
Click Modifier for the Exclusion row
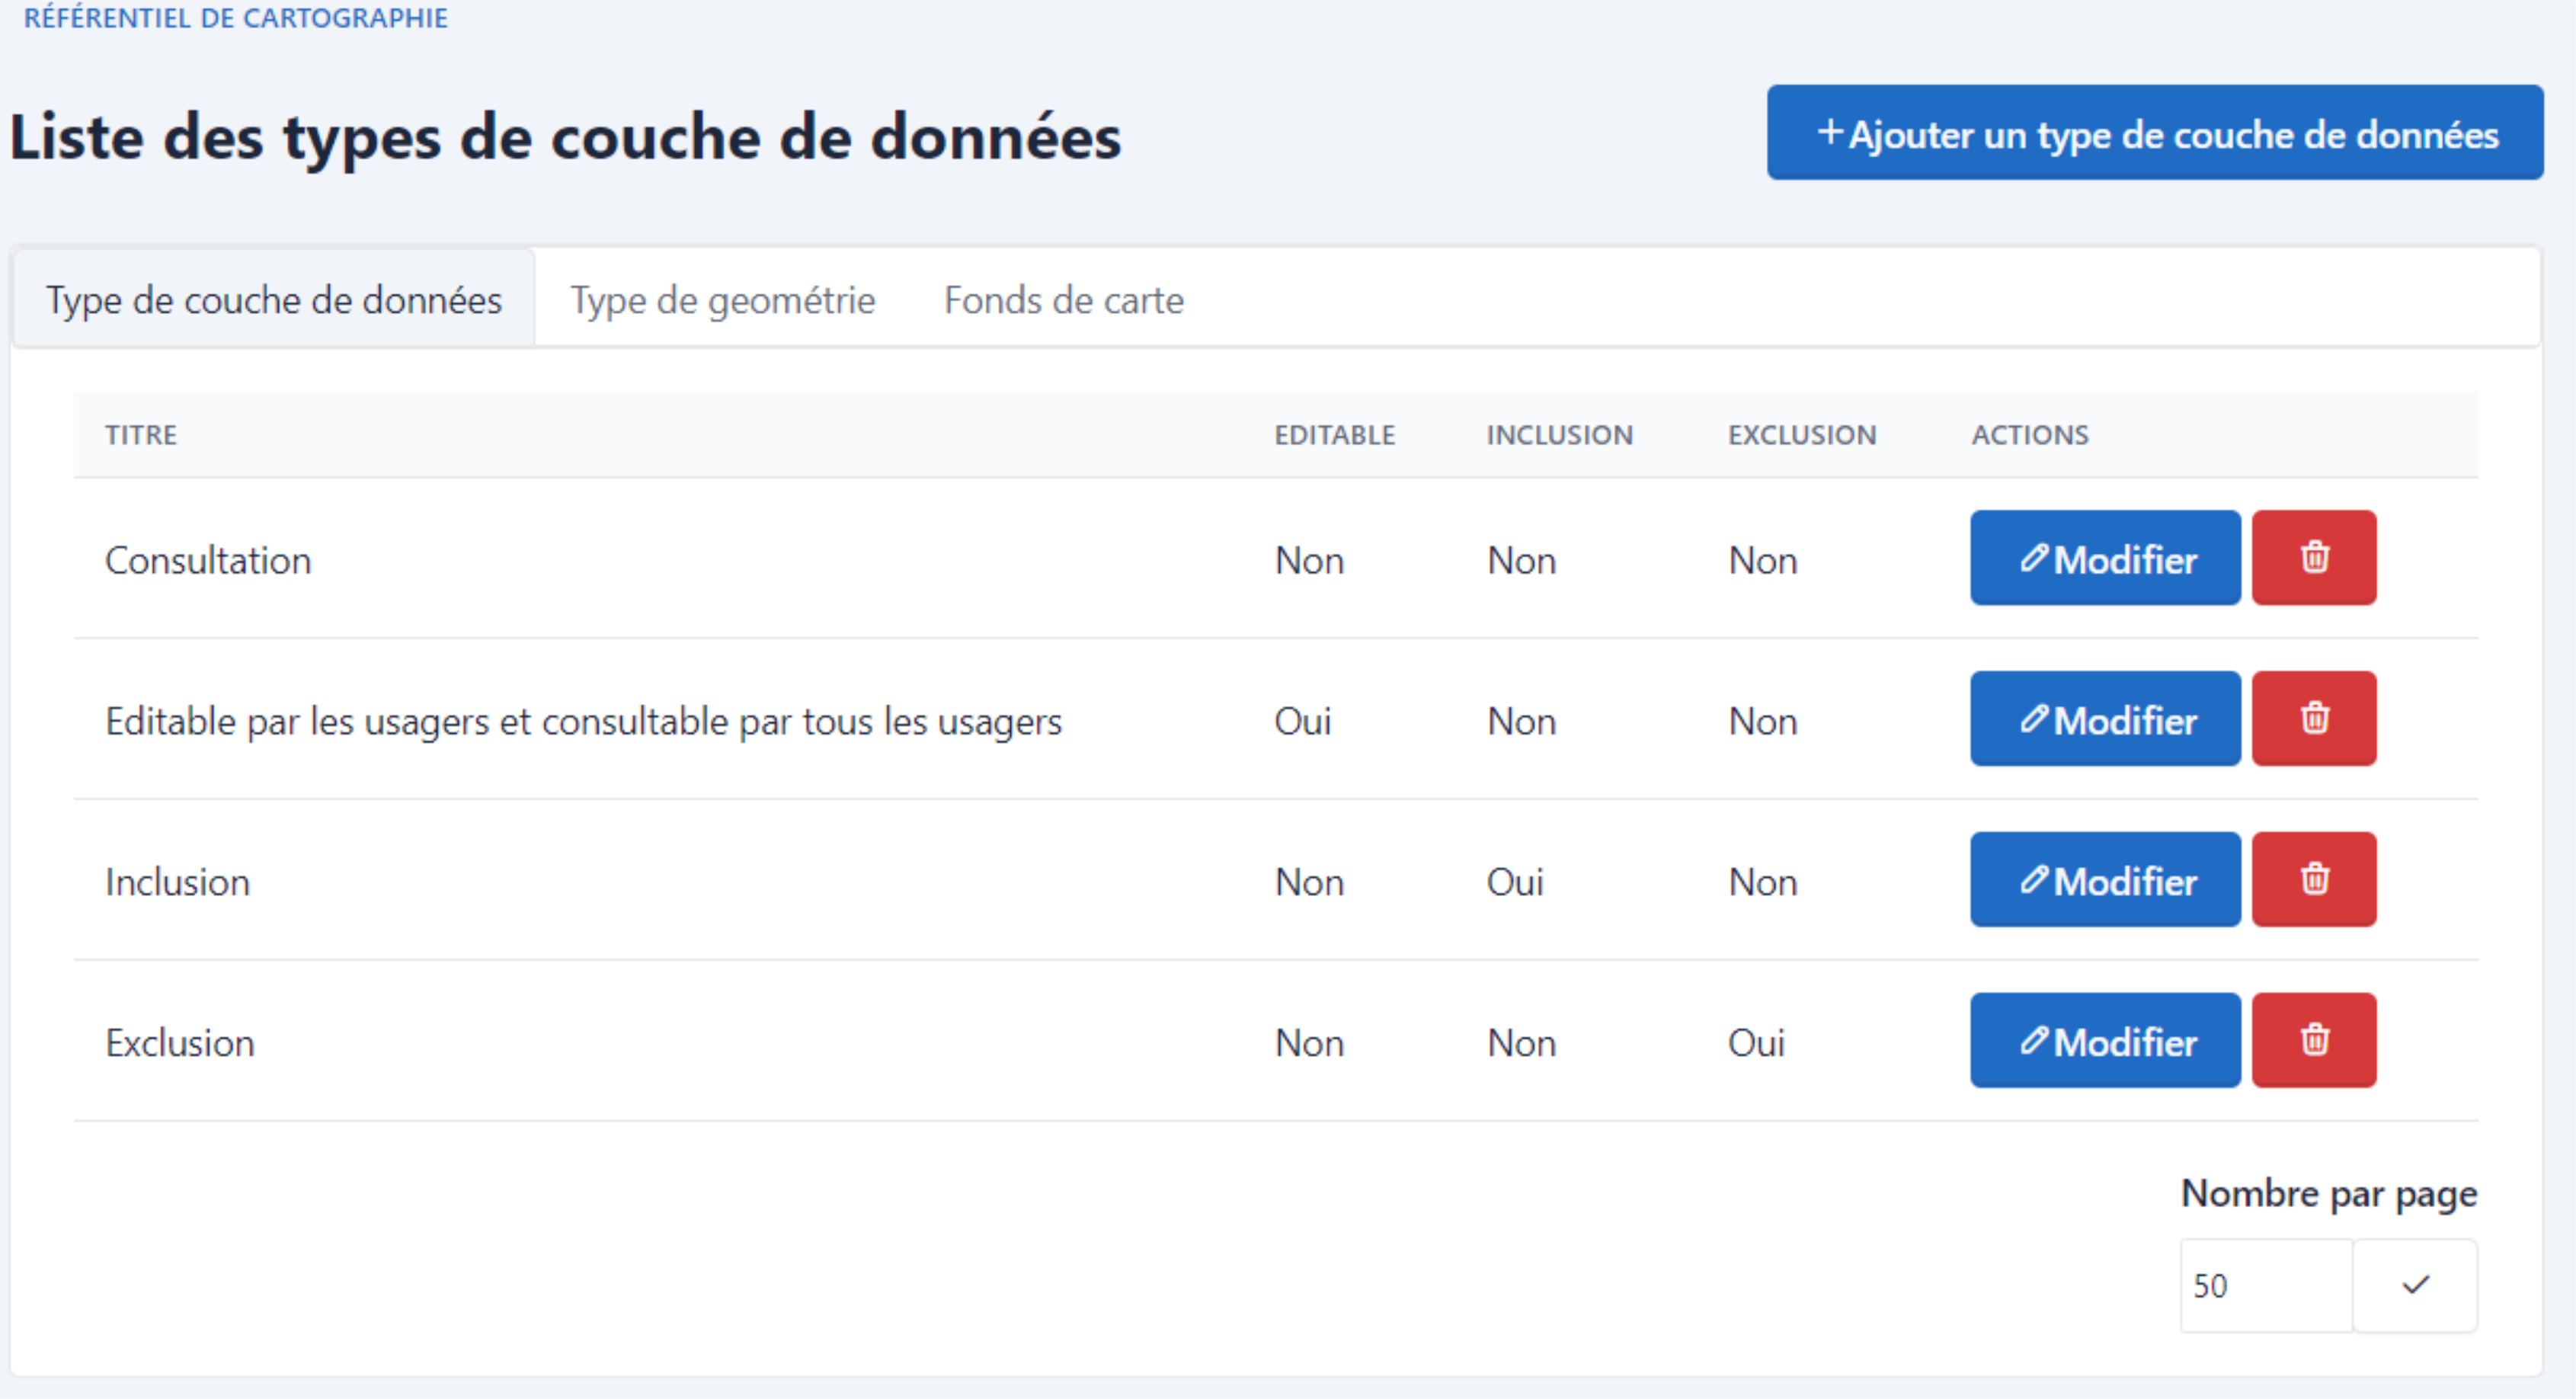click(2104, 1040)
